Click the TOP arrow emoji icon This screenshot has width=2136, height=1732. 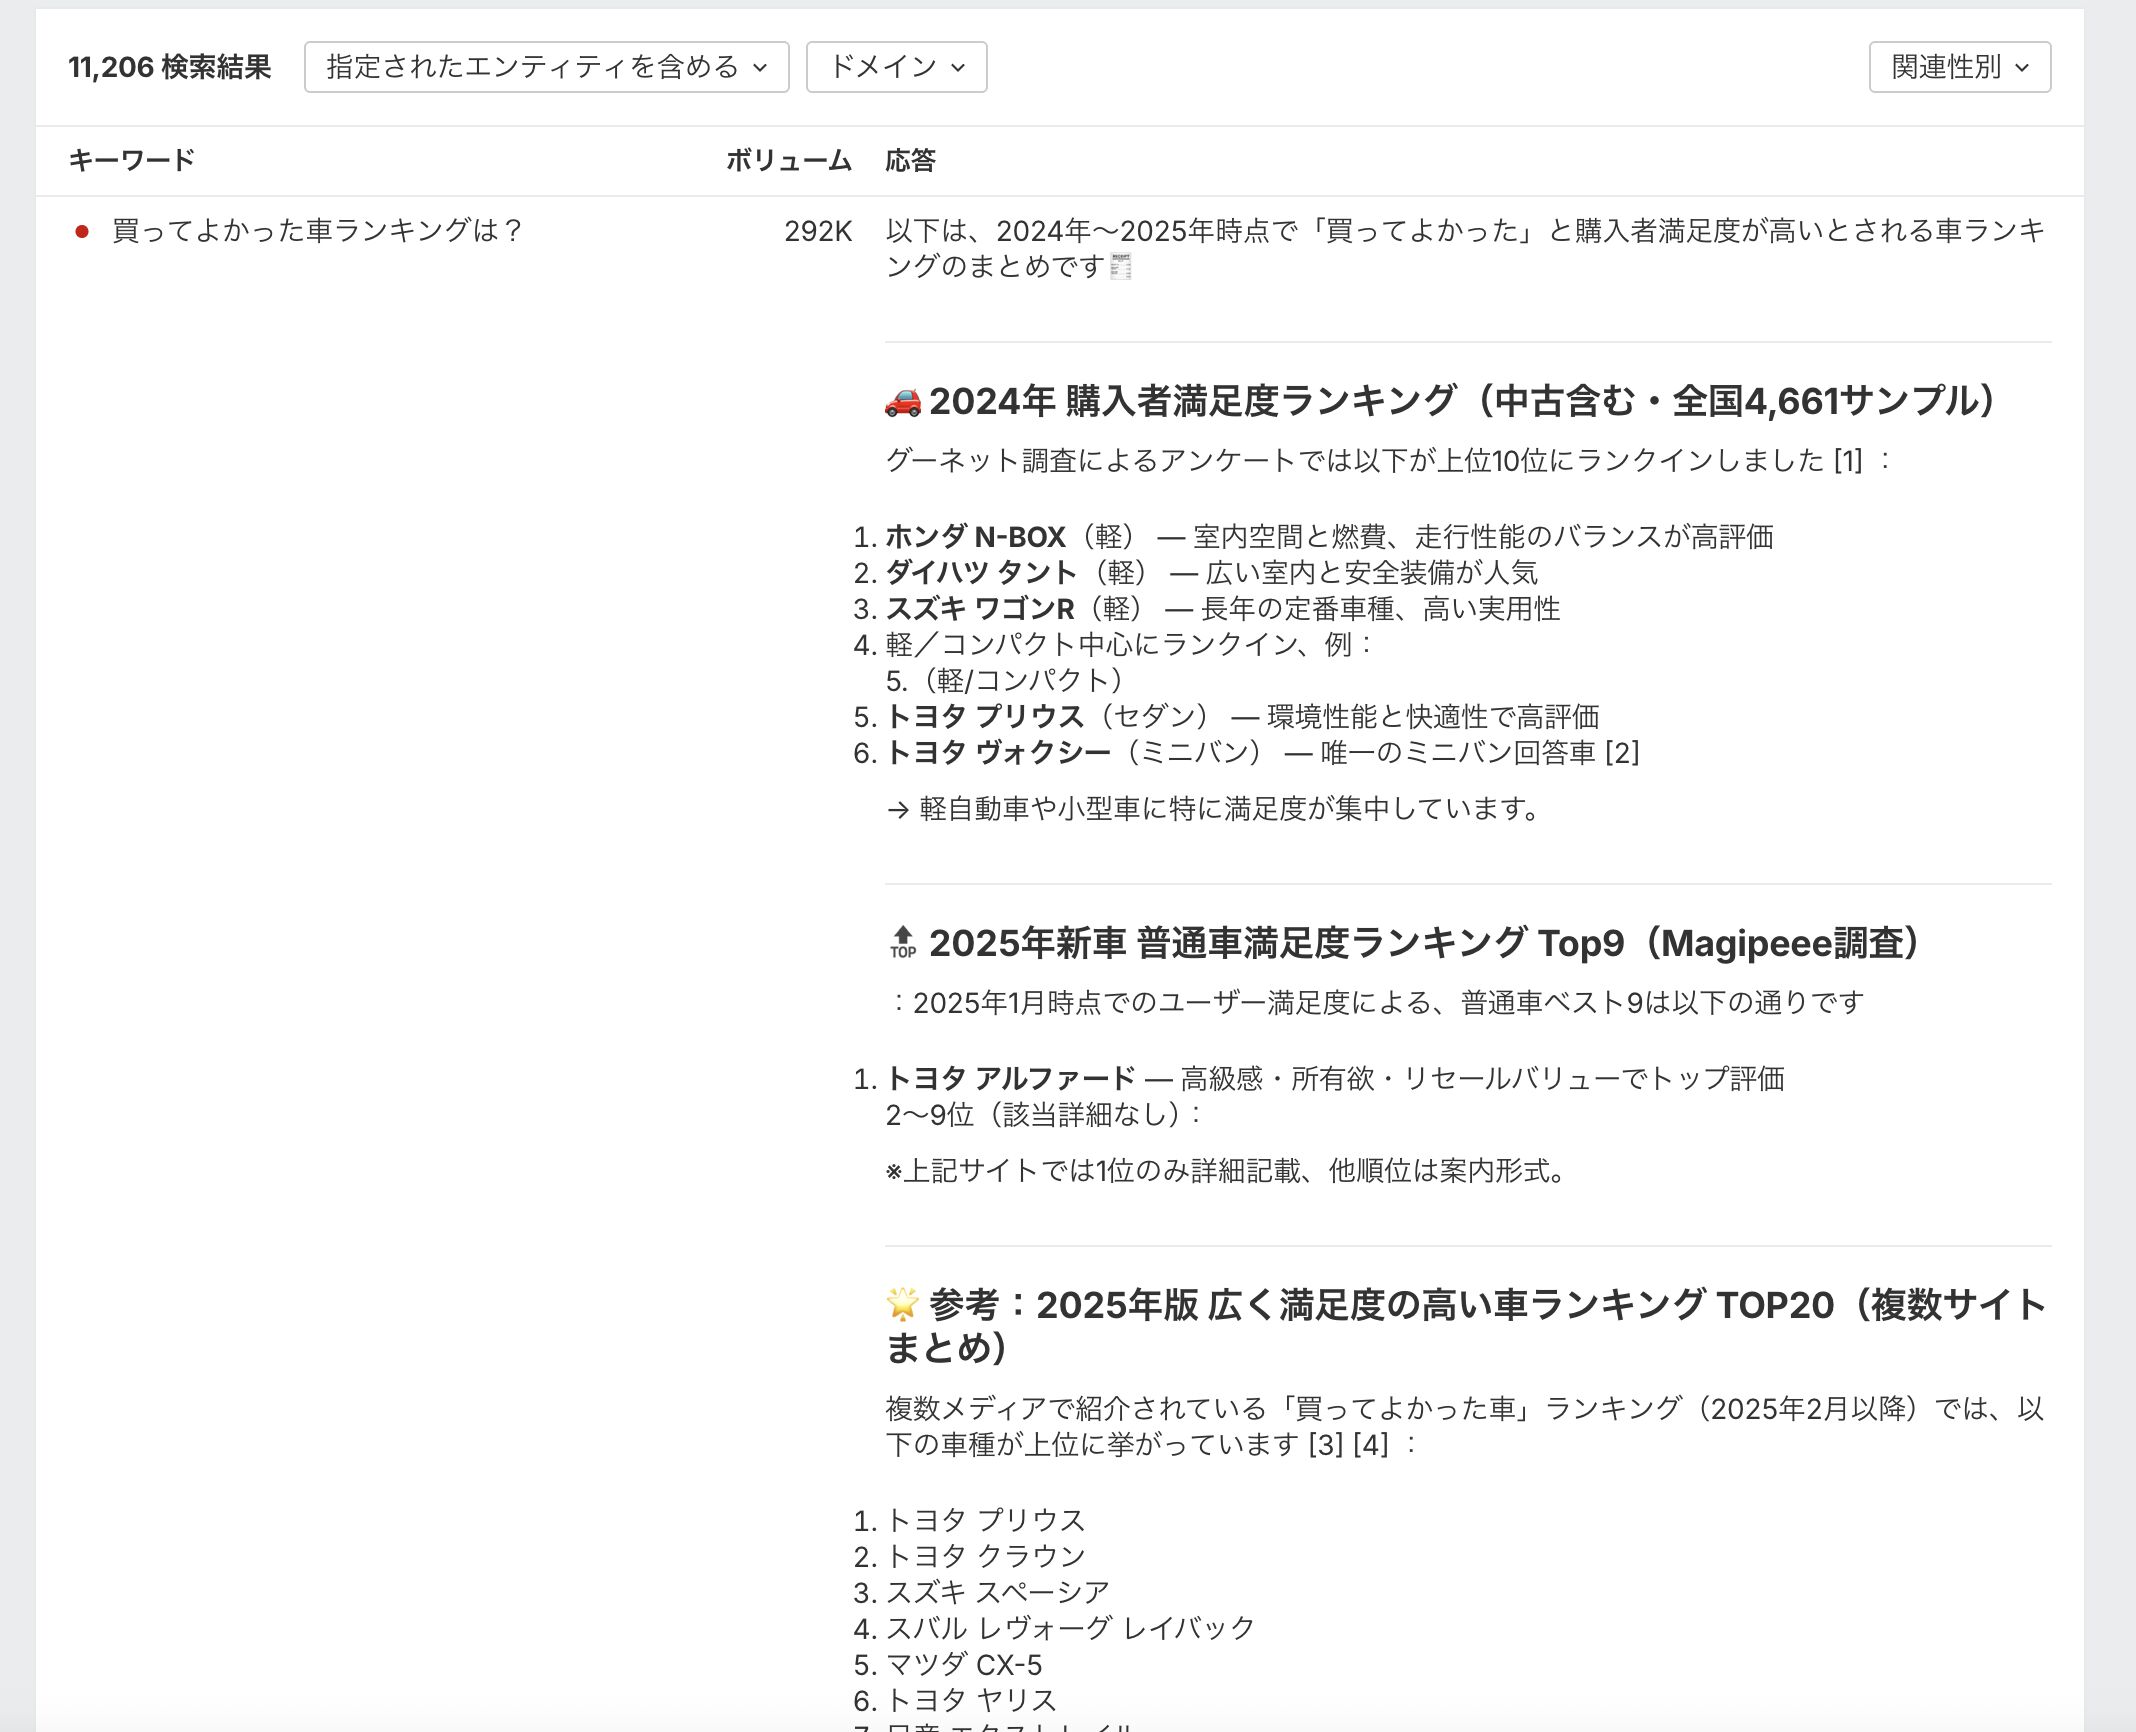click(x=902, y=943)
